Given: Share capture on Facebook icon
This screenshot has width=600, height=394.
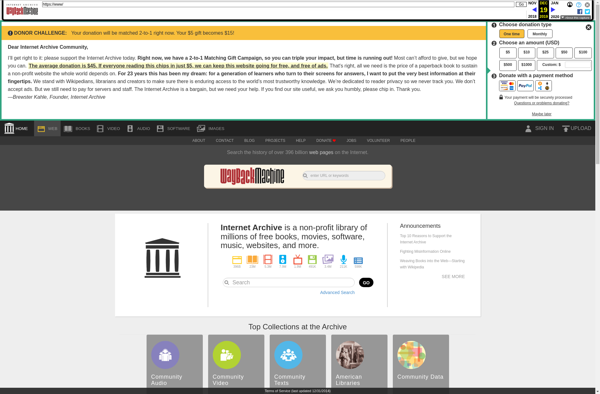Looking at the screenshot, I should (580, 11).
